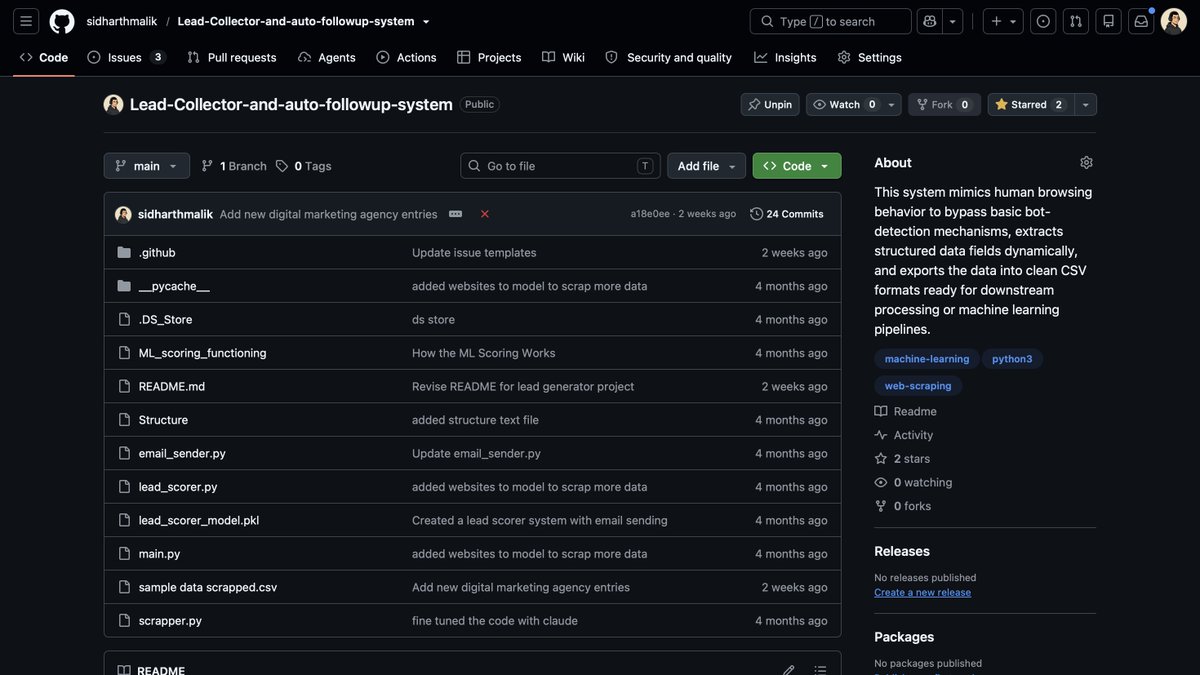Click the failed check red X icon
1200x675 pixels.
point(485,214)
